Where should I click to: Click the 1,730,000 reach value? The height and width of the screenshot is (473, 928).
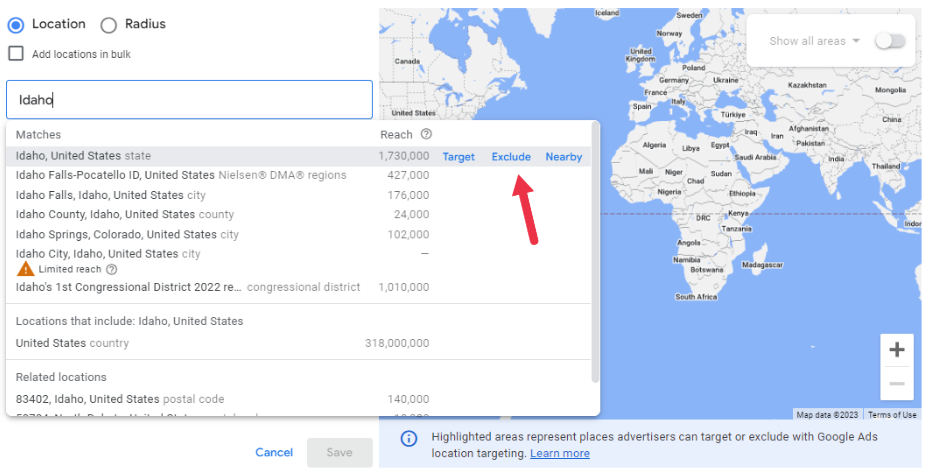(x=404, y=156)
